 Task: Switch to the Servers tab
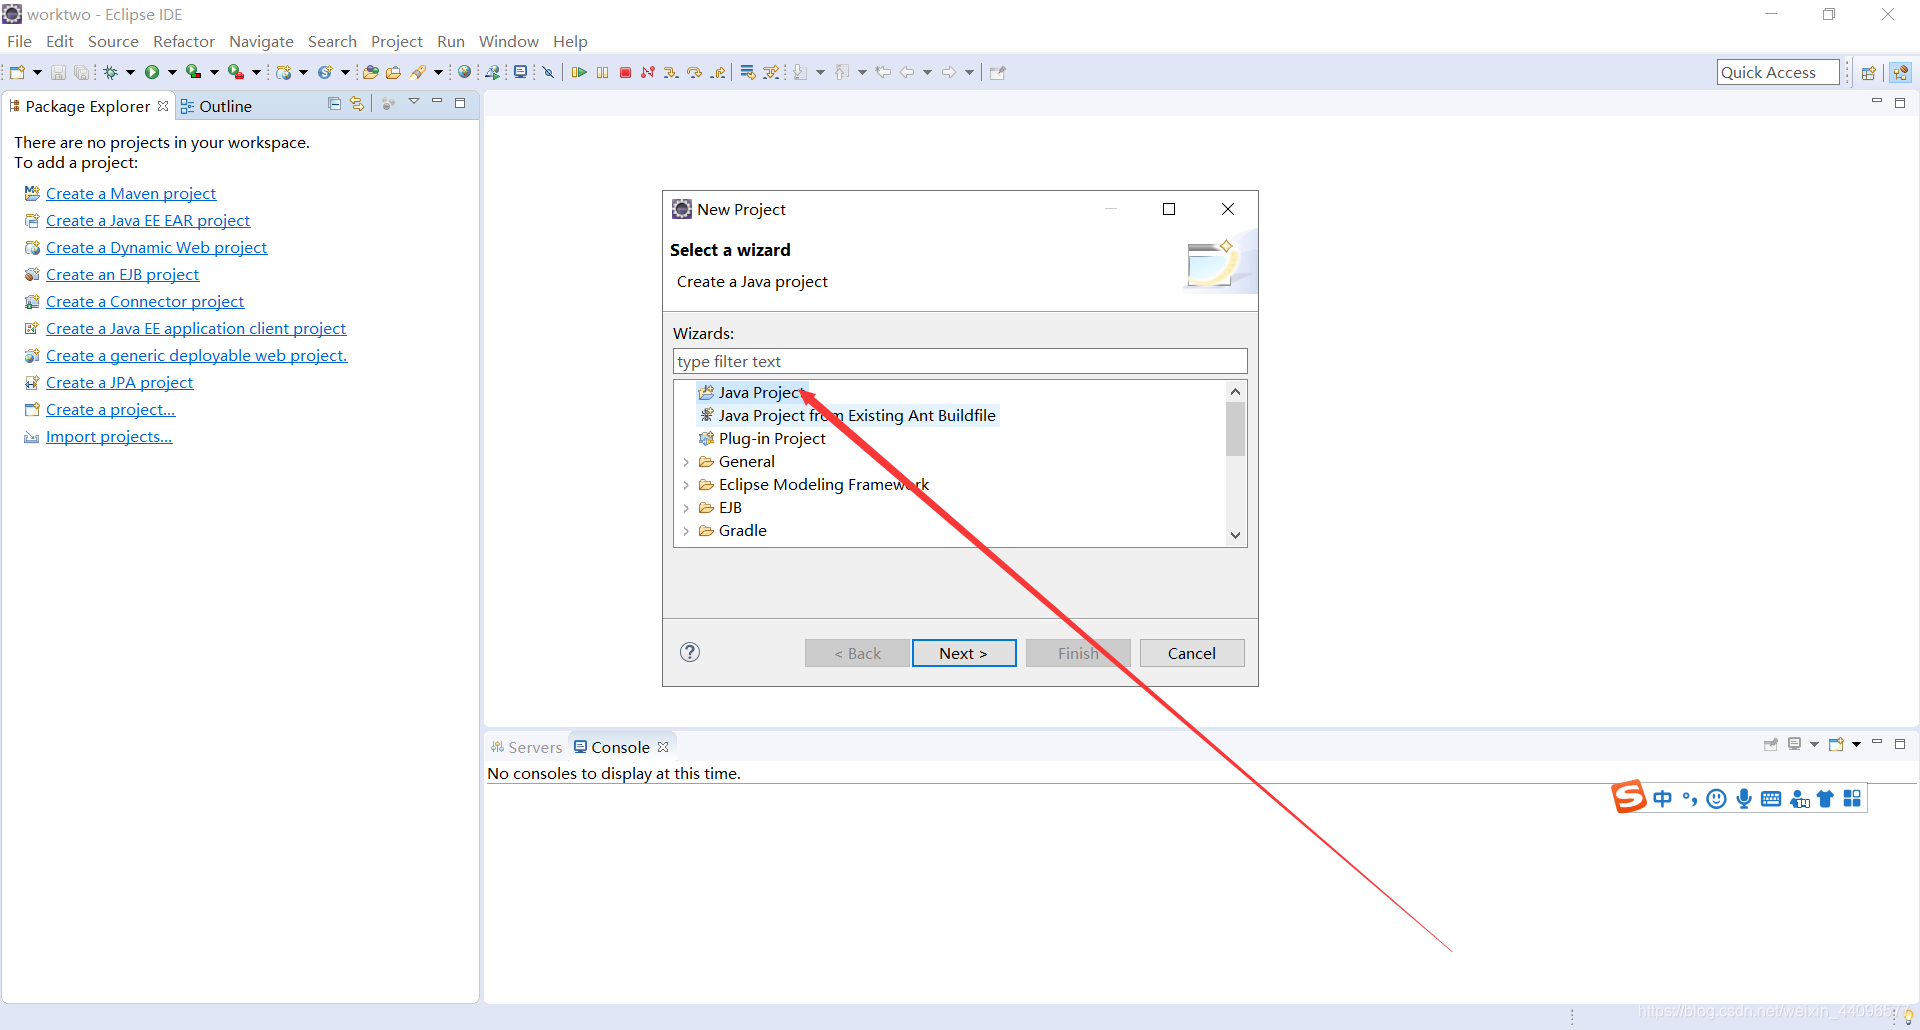click(x=526, y=747)
